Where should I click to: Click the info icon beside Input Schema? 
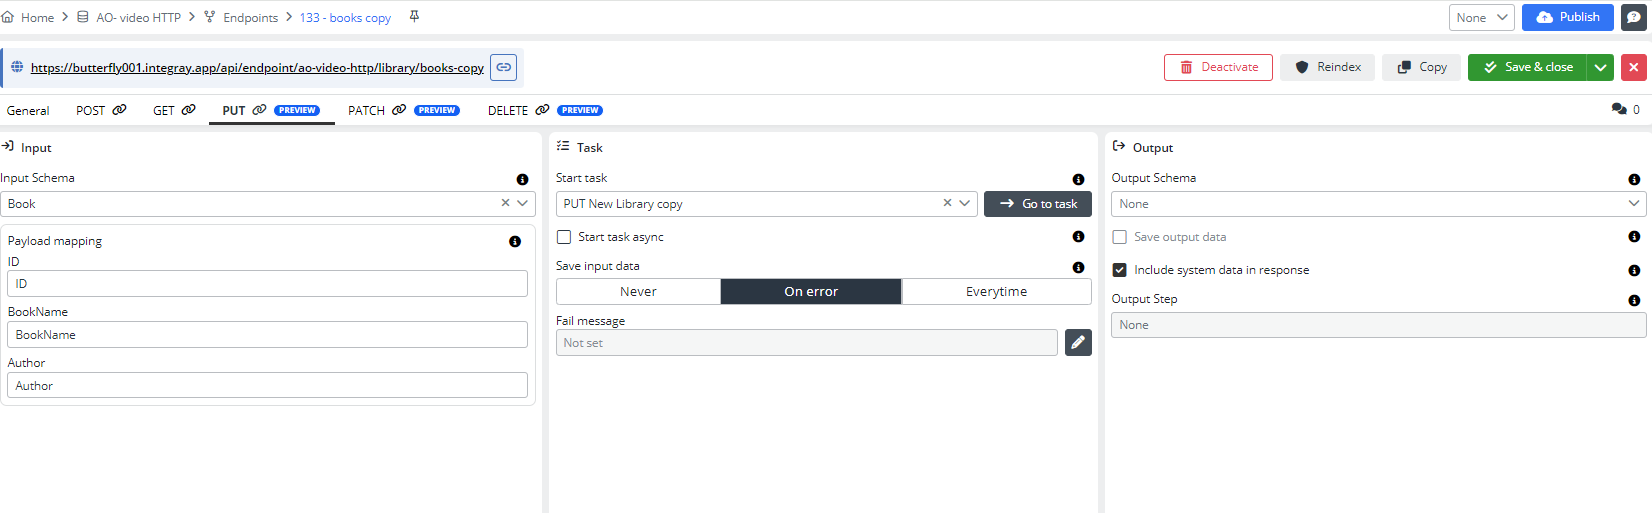(522, 179)
